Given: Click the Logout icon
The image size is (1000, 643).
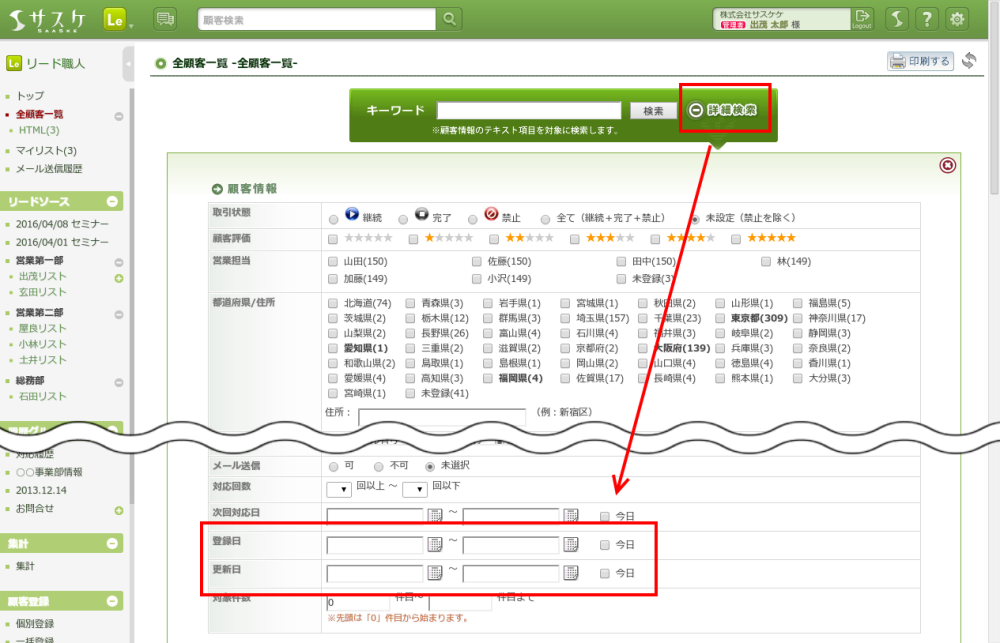Looking at the screenshot, I should click(862, 19).
